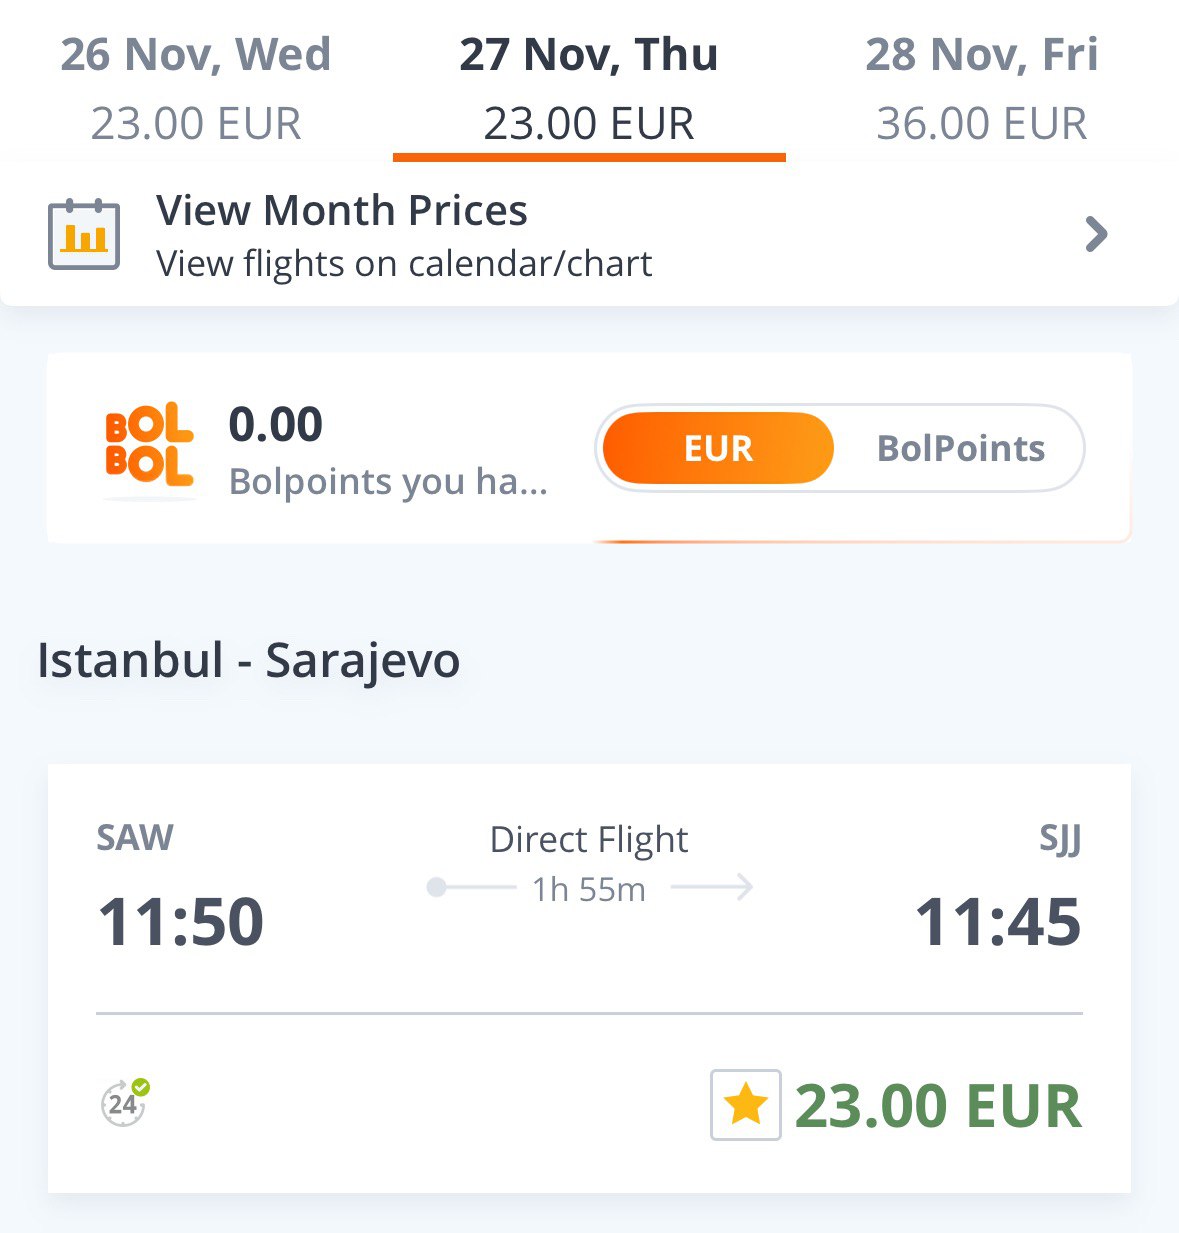The width and height of the screenshot is (1179, 1233).
Task: Tap the 0.00 Bolpoints balance
Action: coord(276,425)
